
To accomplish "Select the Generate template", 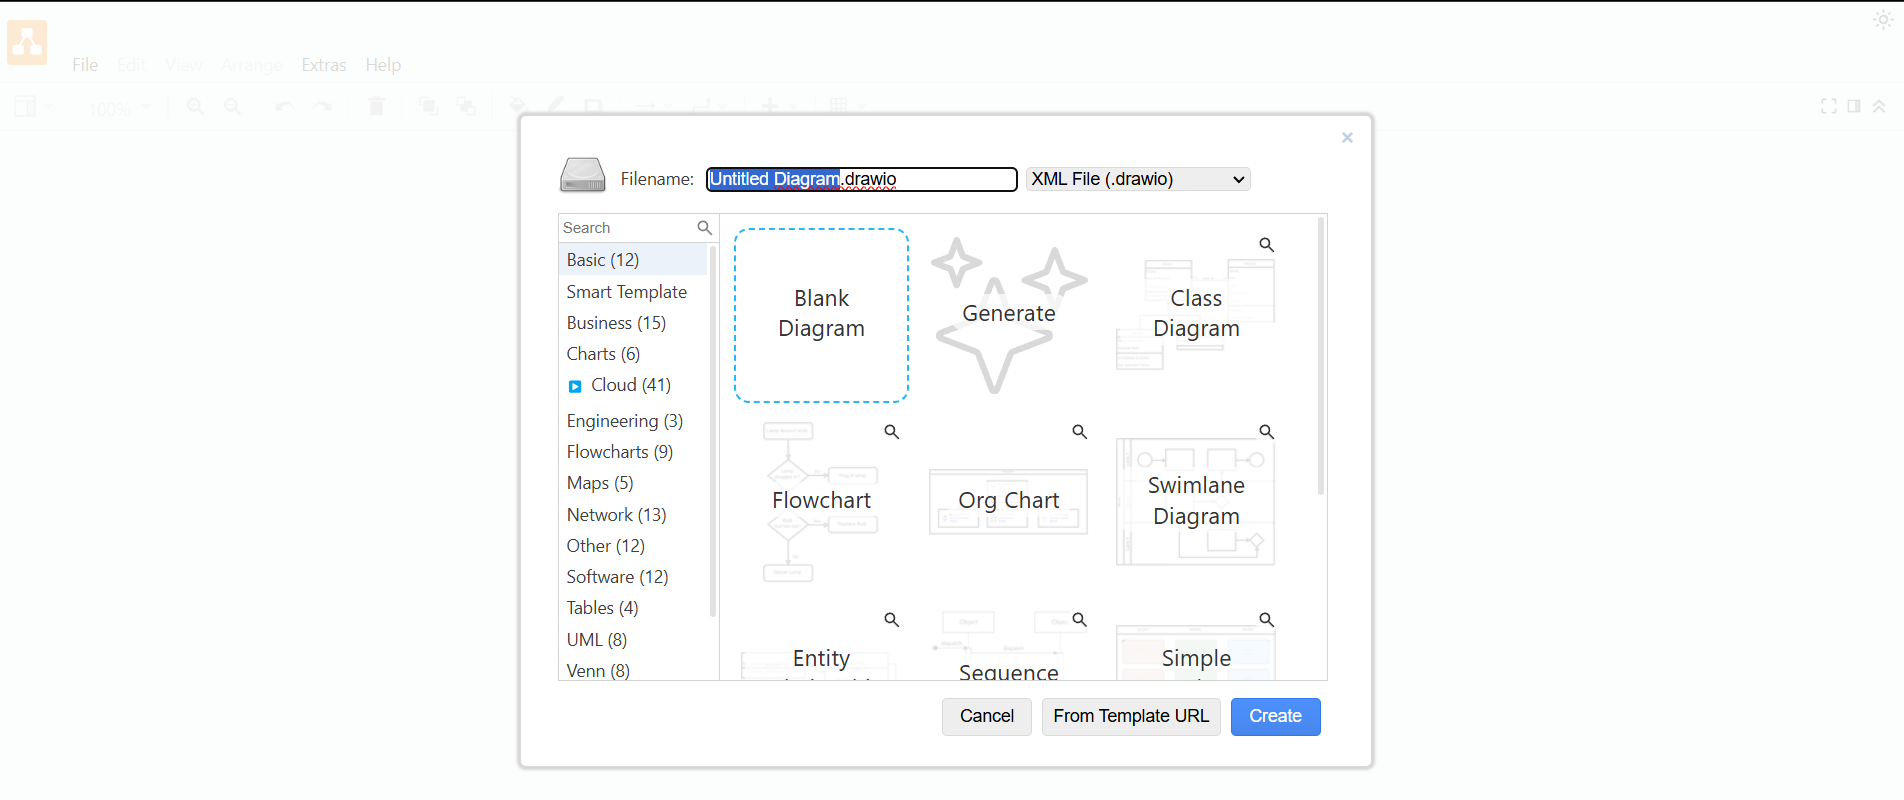I will (1009, 315).
